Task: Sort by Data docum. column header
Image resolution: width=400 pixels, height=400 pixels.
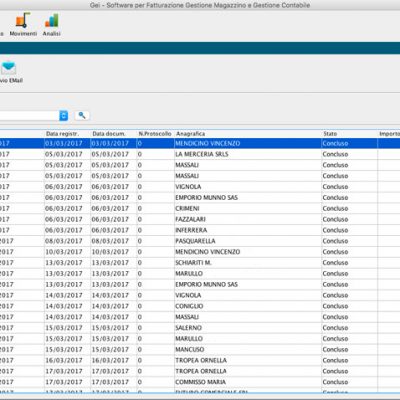Action: (109, 134)
